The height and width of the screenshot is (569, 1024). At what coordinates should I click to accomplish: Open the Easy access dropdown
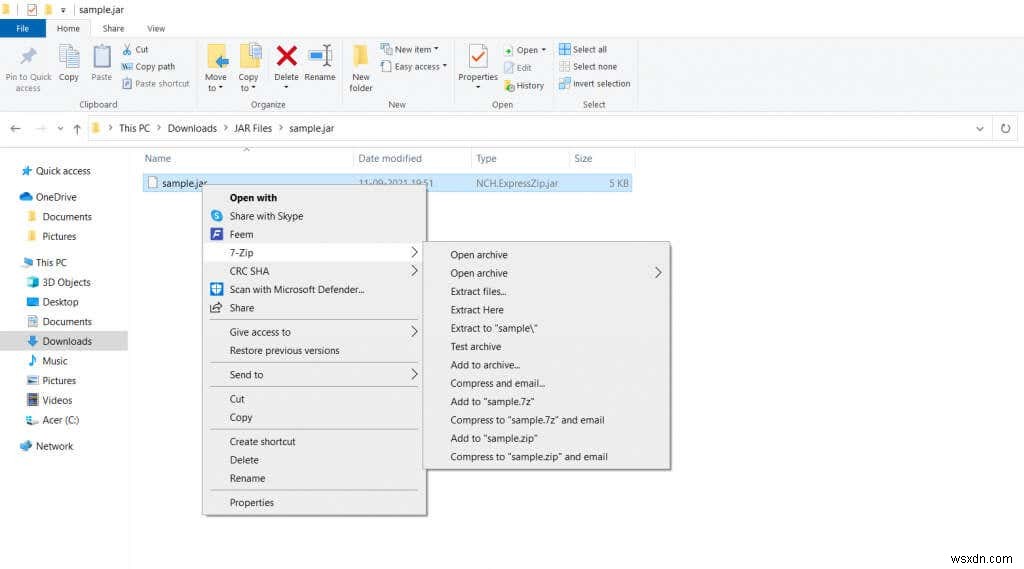click(x=413, y=67)
